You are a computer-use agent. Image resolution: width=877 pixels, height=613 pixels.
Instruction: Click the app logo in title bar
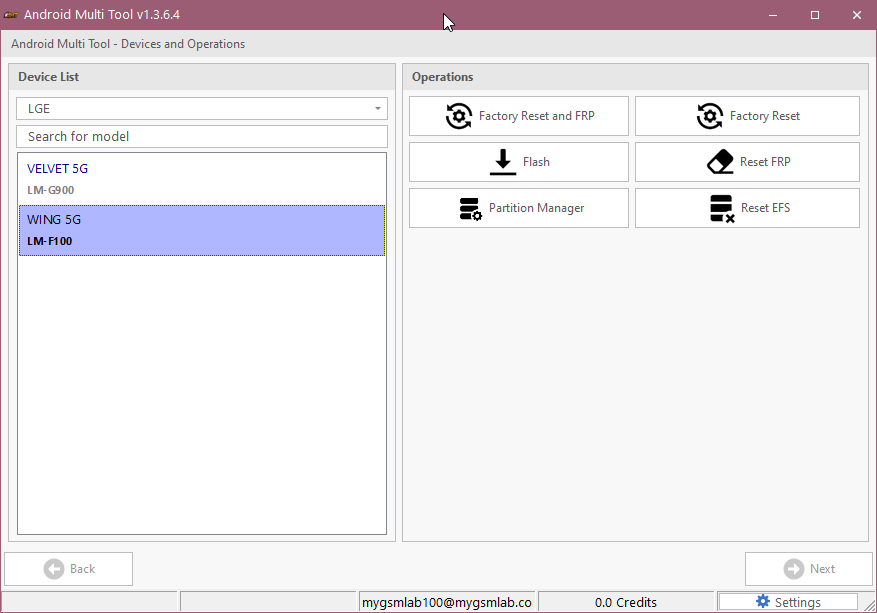(x=11, y=15)
